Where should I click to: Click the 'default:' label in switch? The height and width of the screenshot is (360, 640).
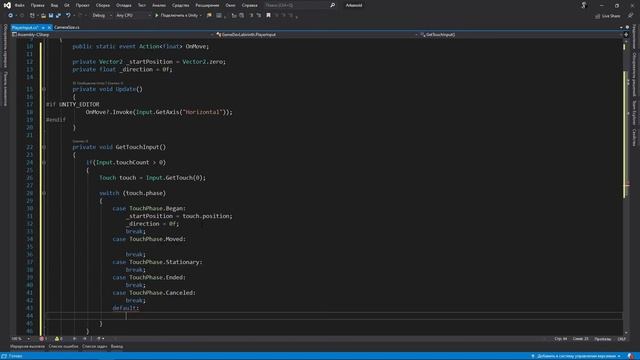(126, 308)
